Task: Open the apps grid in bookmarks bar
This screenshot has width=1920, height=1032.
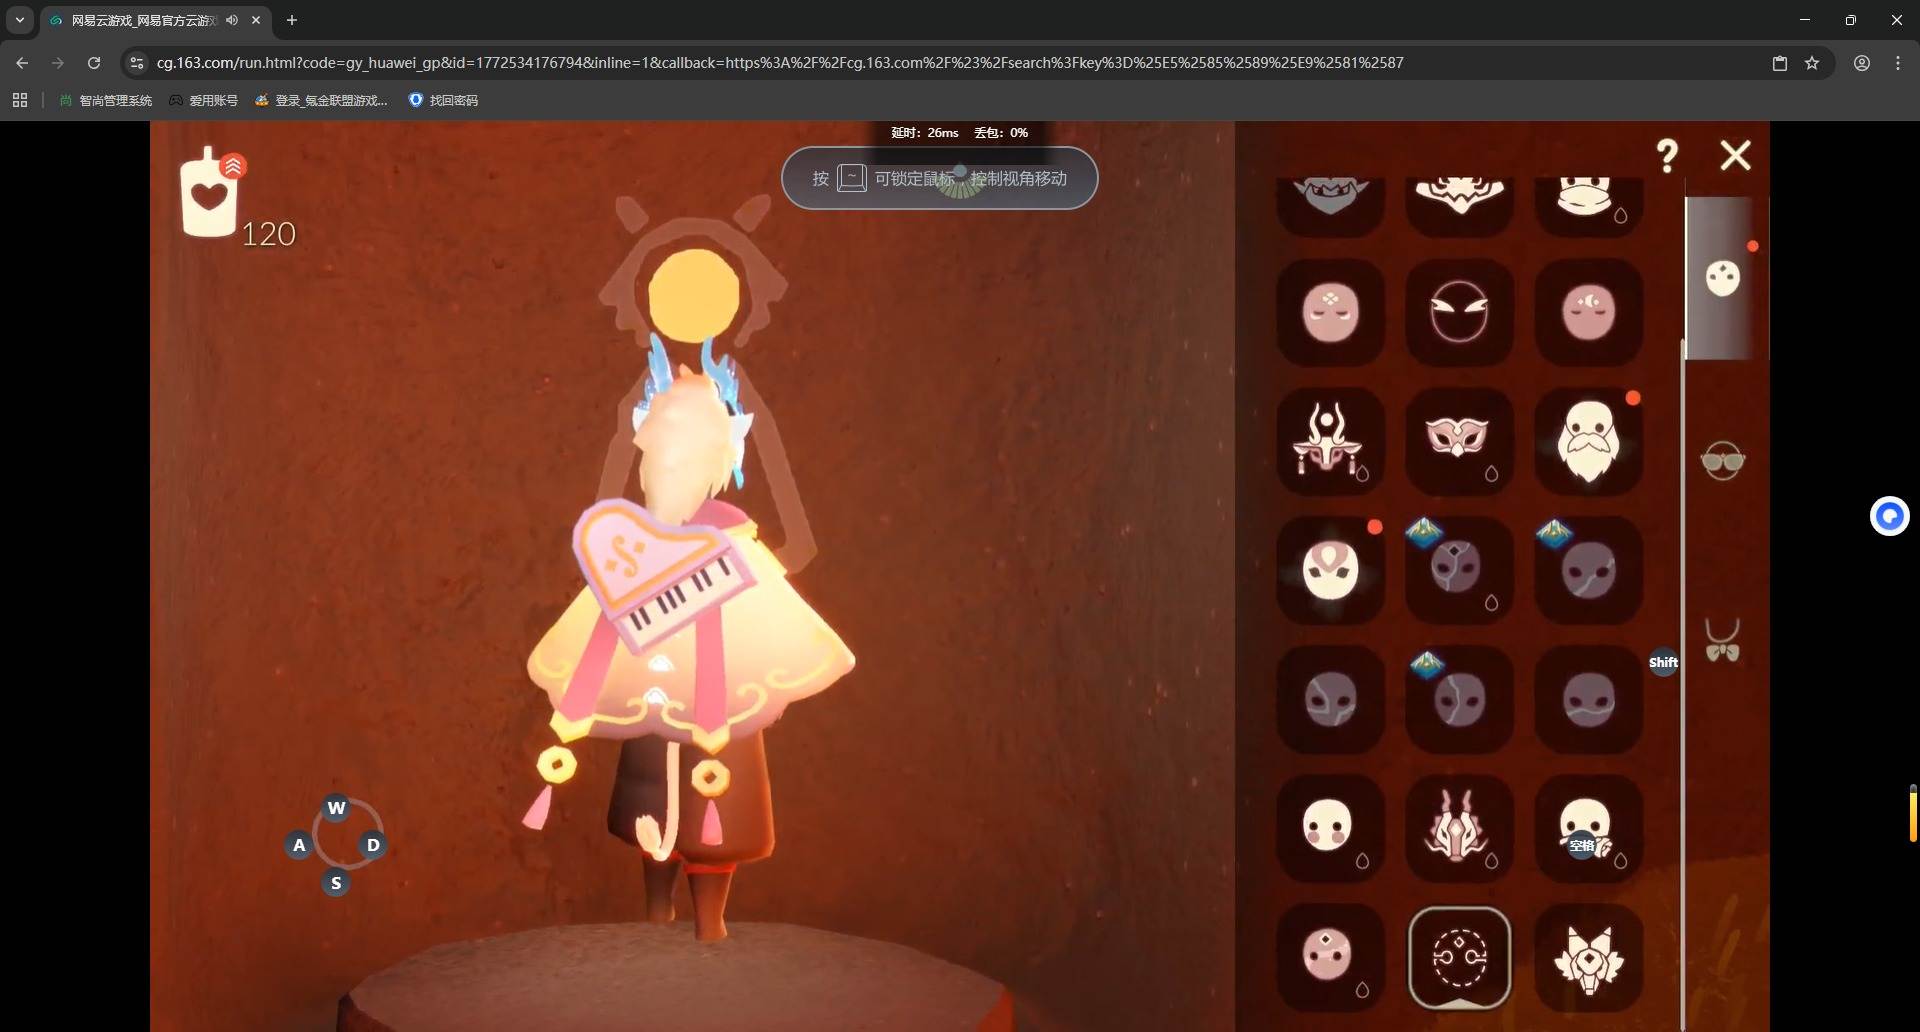Action: point(20,100)
